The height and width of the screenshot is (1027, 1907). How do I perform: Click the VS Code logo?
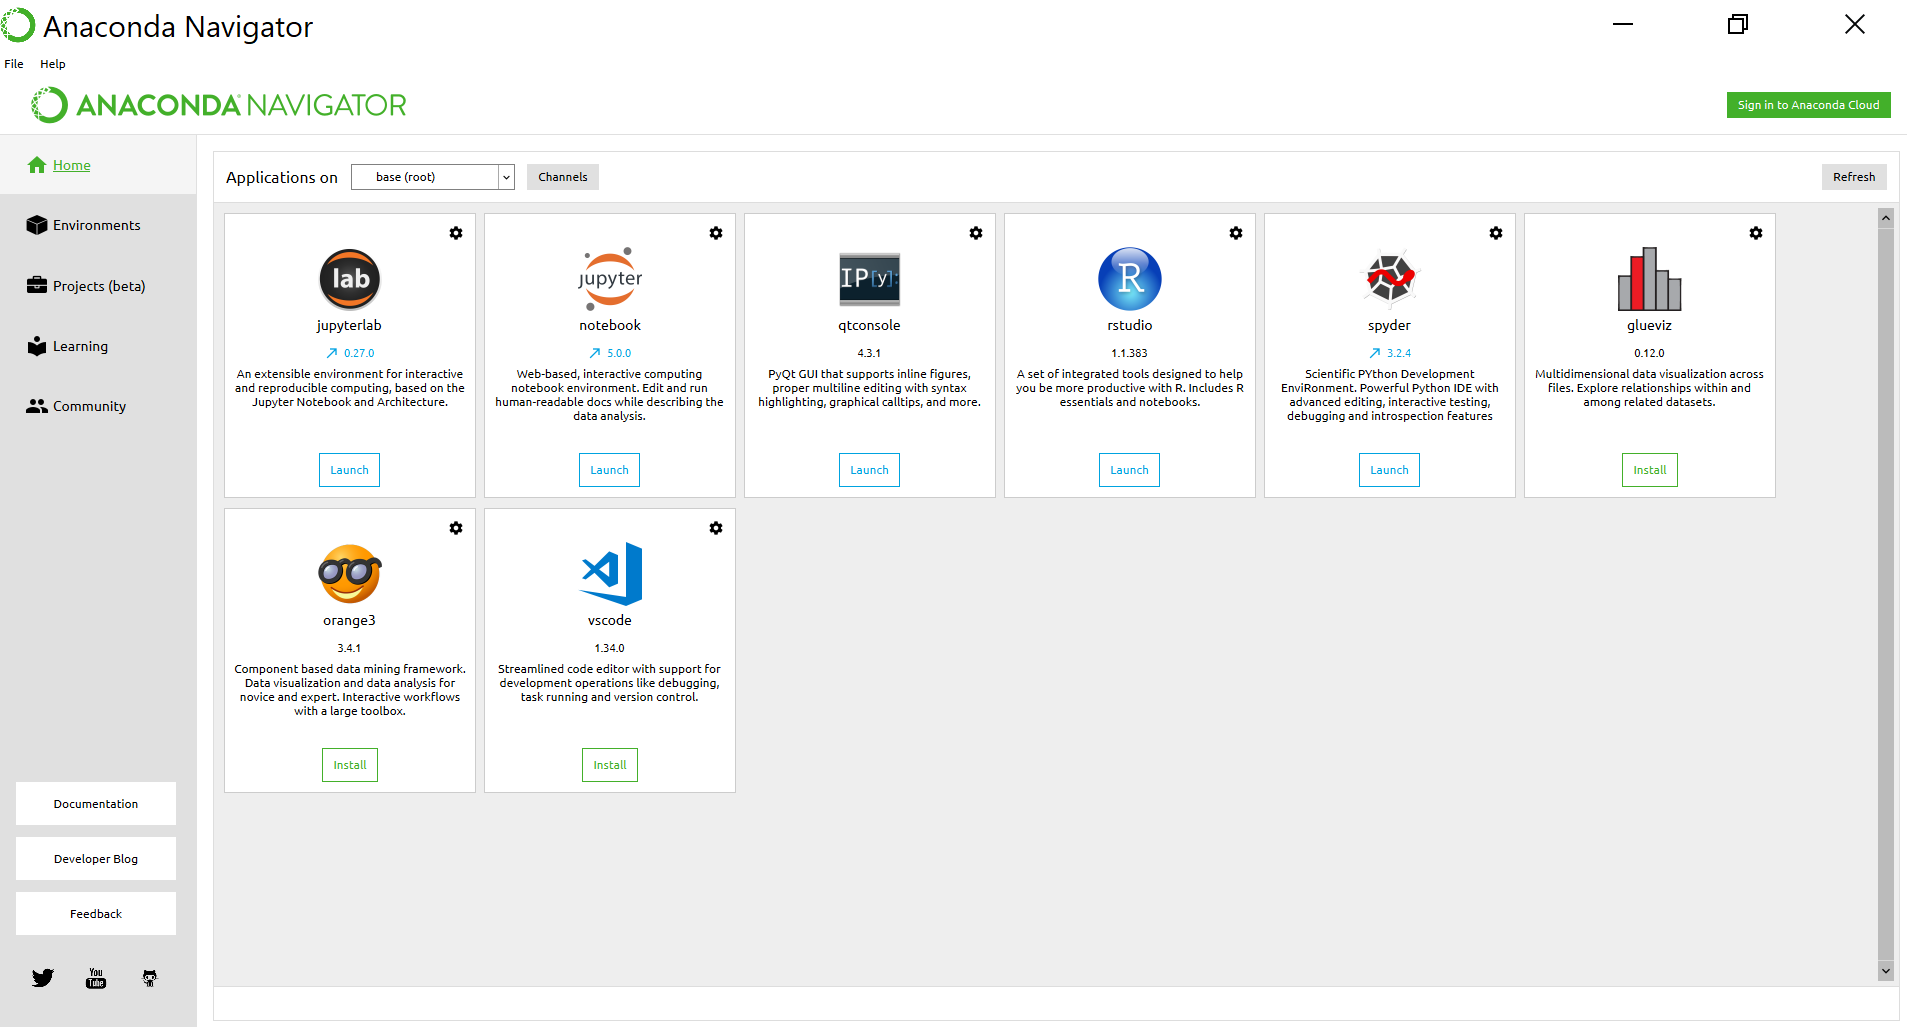(611, 574)
